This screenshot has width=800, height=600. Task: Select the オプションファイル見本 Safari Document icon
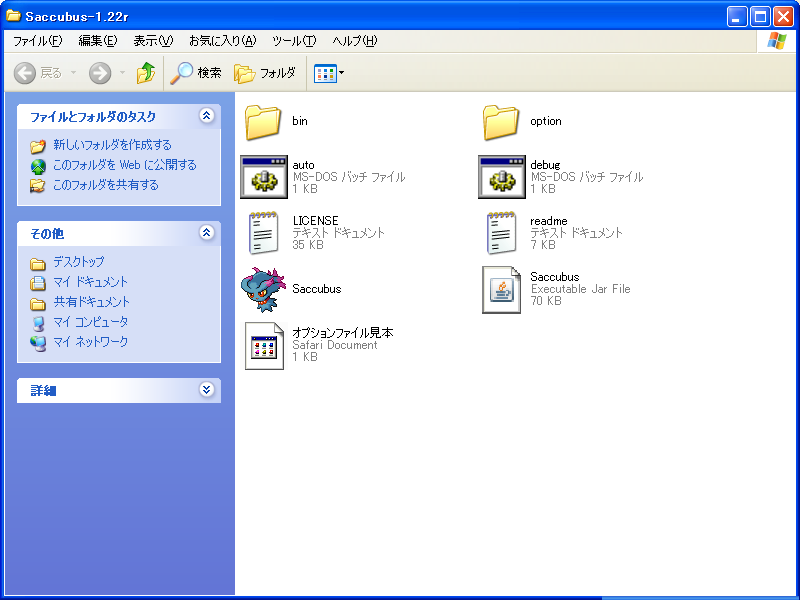pyautogui.click(x=264, y=345)
